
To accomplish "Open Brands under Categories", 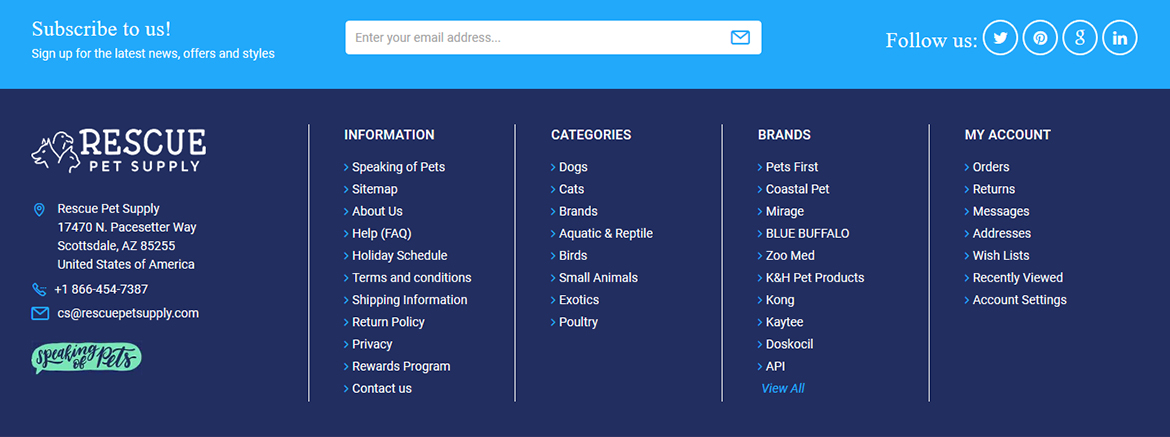I will (x=578, y=211).
